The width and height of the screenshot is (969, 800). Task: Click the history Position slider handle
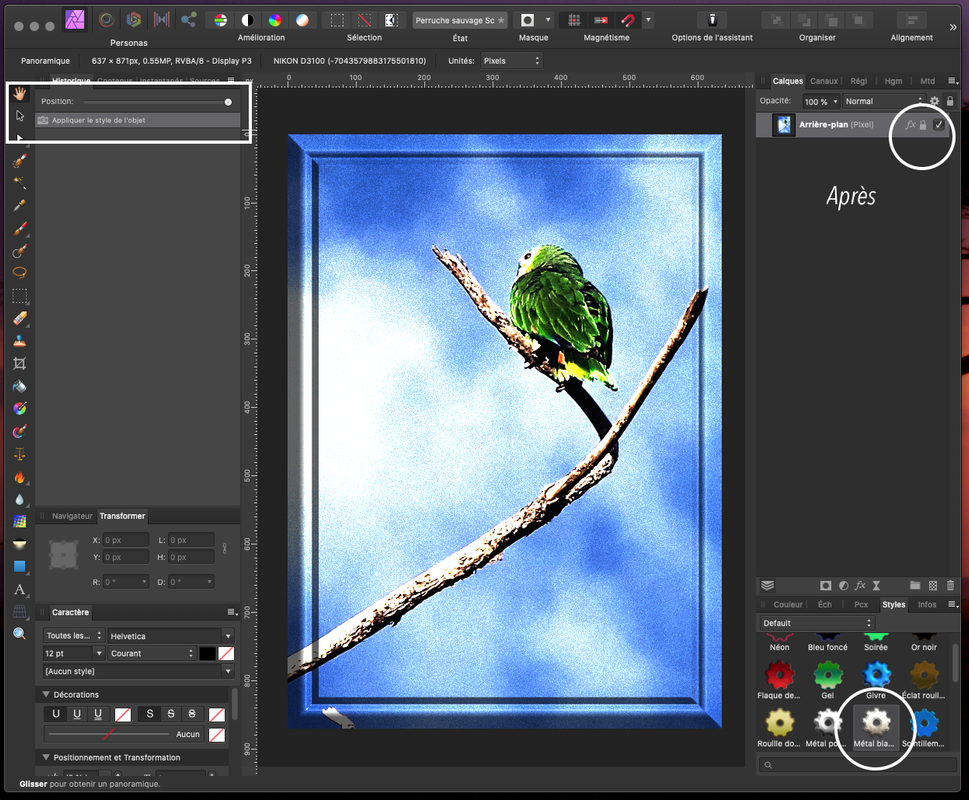(228, 102)
